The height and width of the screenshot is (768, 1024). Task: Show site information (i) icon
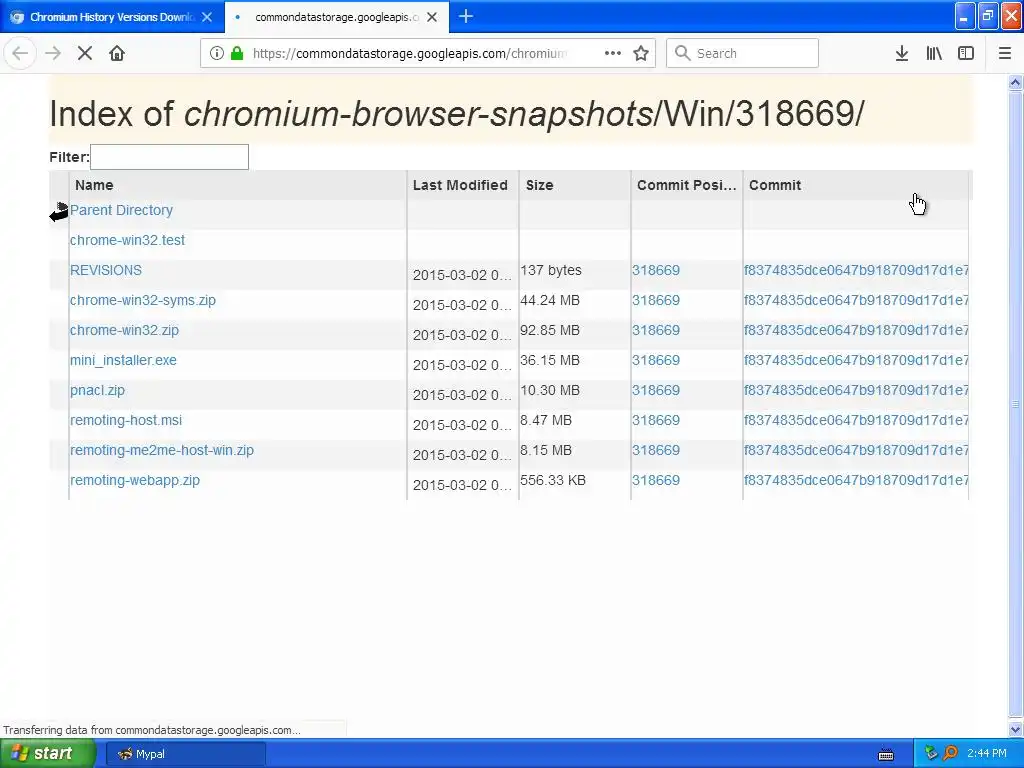point(217,54)
